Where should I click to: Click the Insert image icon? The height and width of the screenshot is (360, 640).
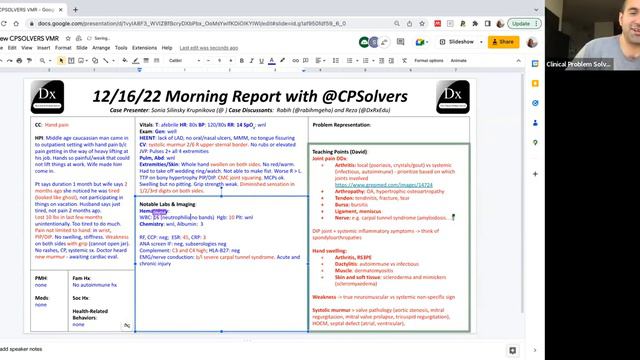[81, 61]
